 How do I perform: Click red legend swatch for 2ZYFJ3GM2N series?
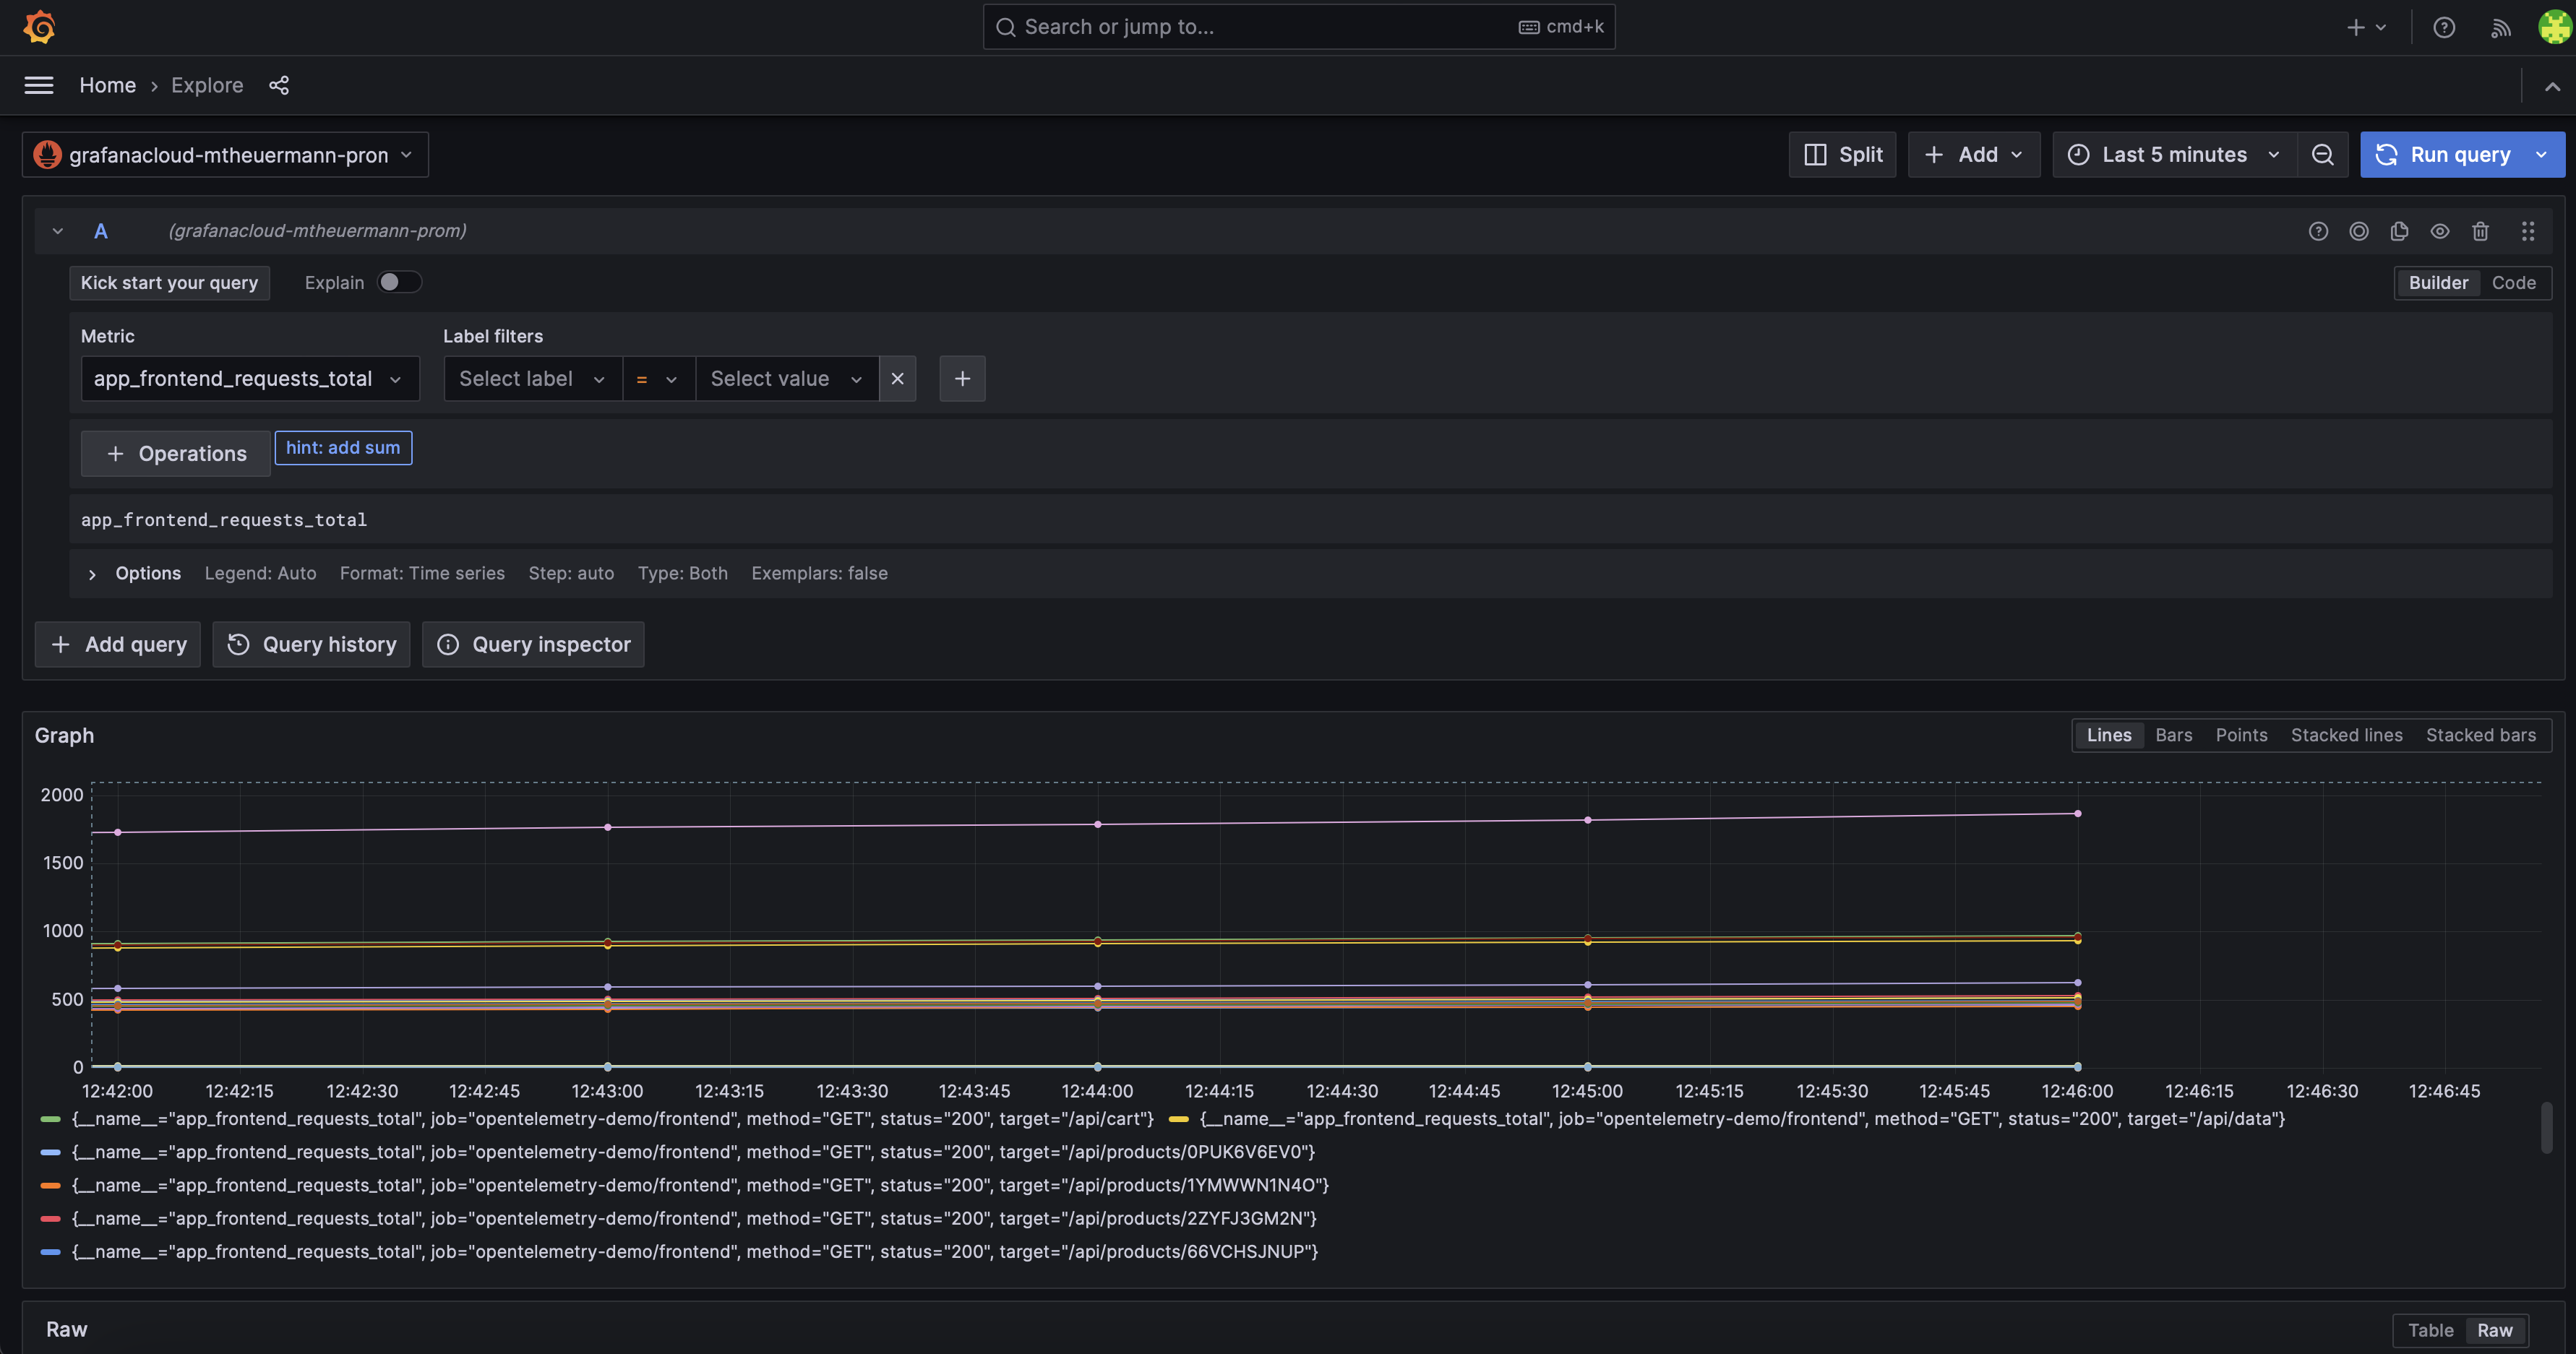click(50, 1218)
